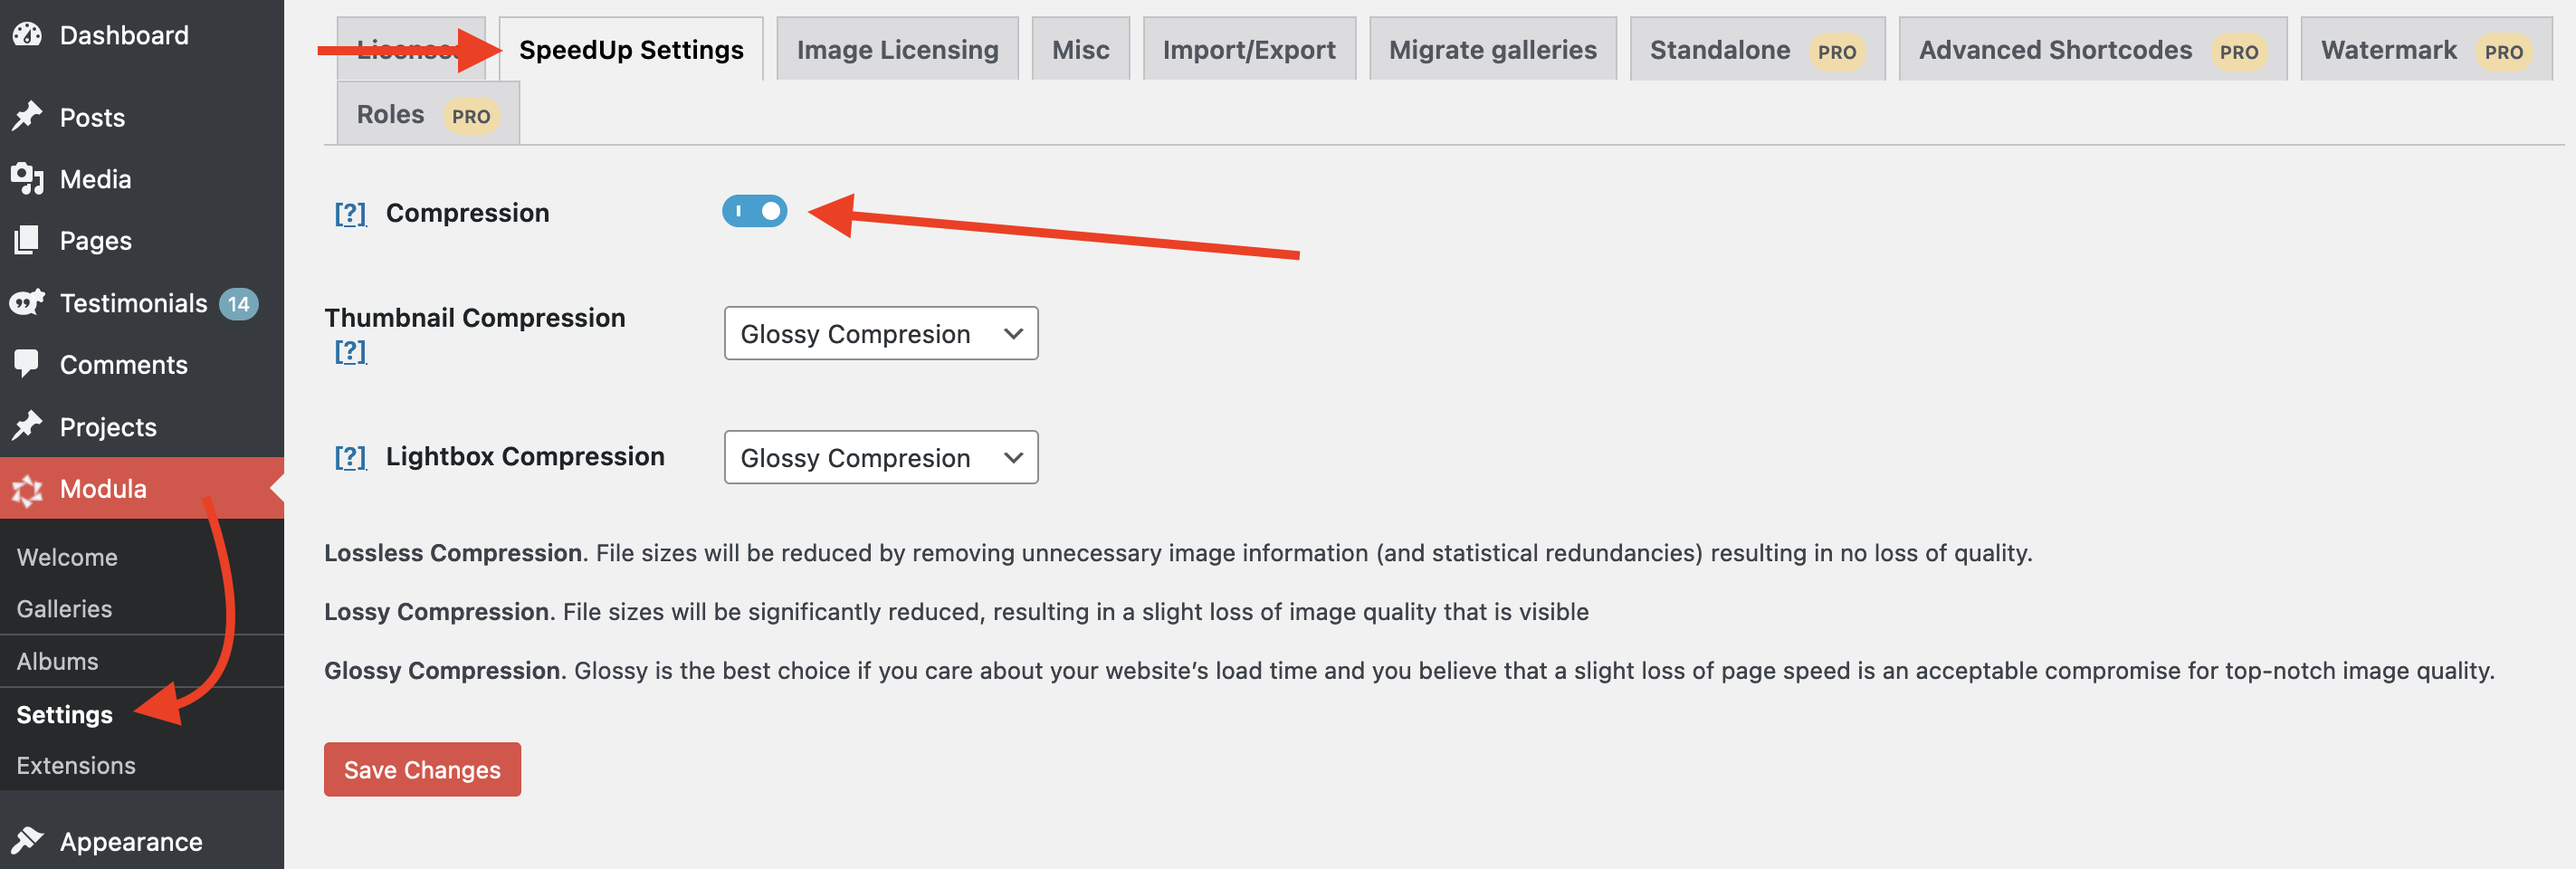The image size is (2576, 869).
Task: Click the Lightbox Compression [?] help link
Action: [350, 457]
